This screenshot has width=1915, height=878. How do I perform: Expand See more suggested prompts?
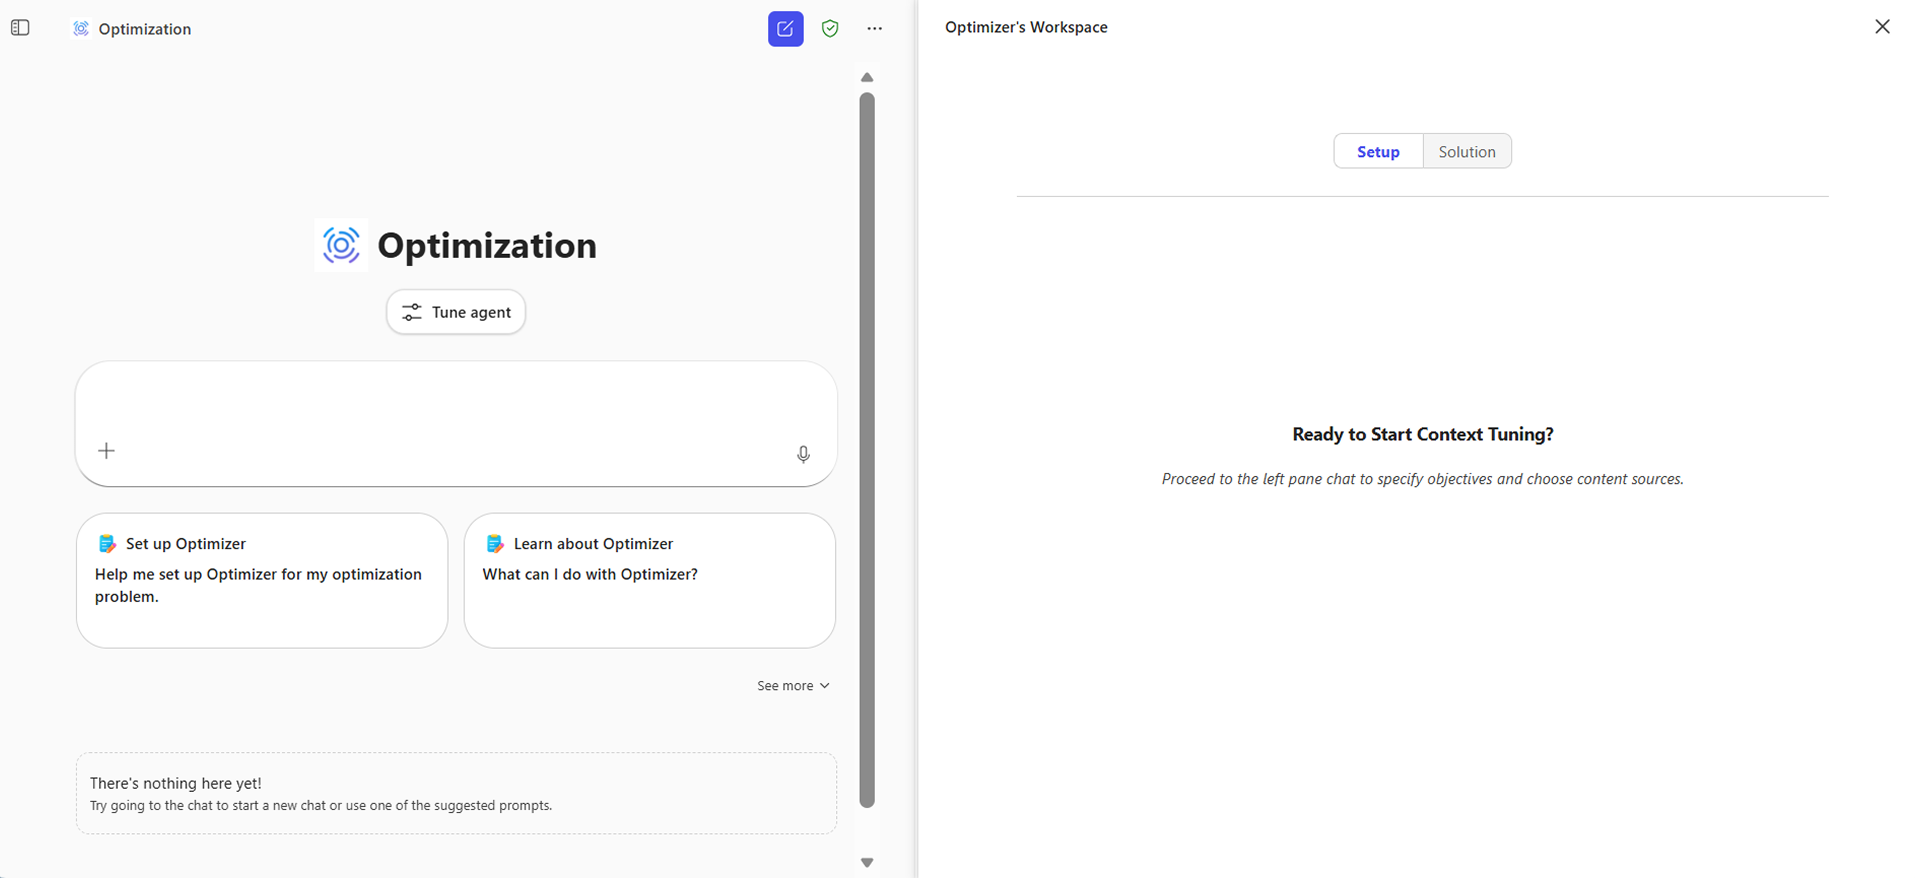click(x=793, y=686)
